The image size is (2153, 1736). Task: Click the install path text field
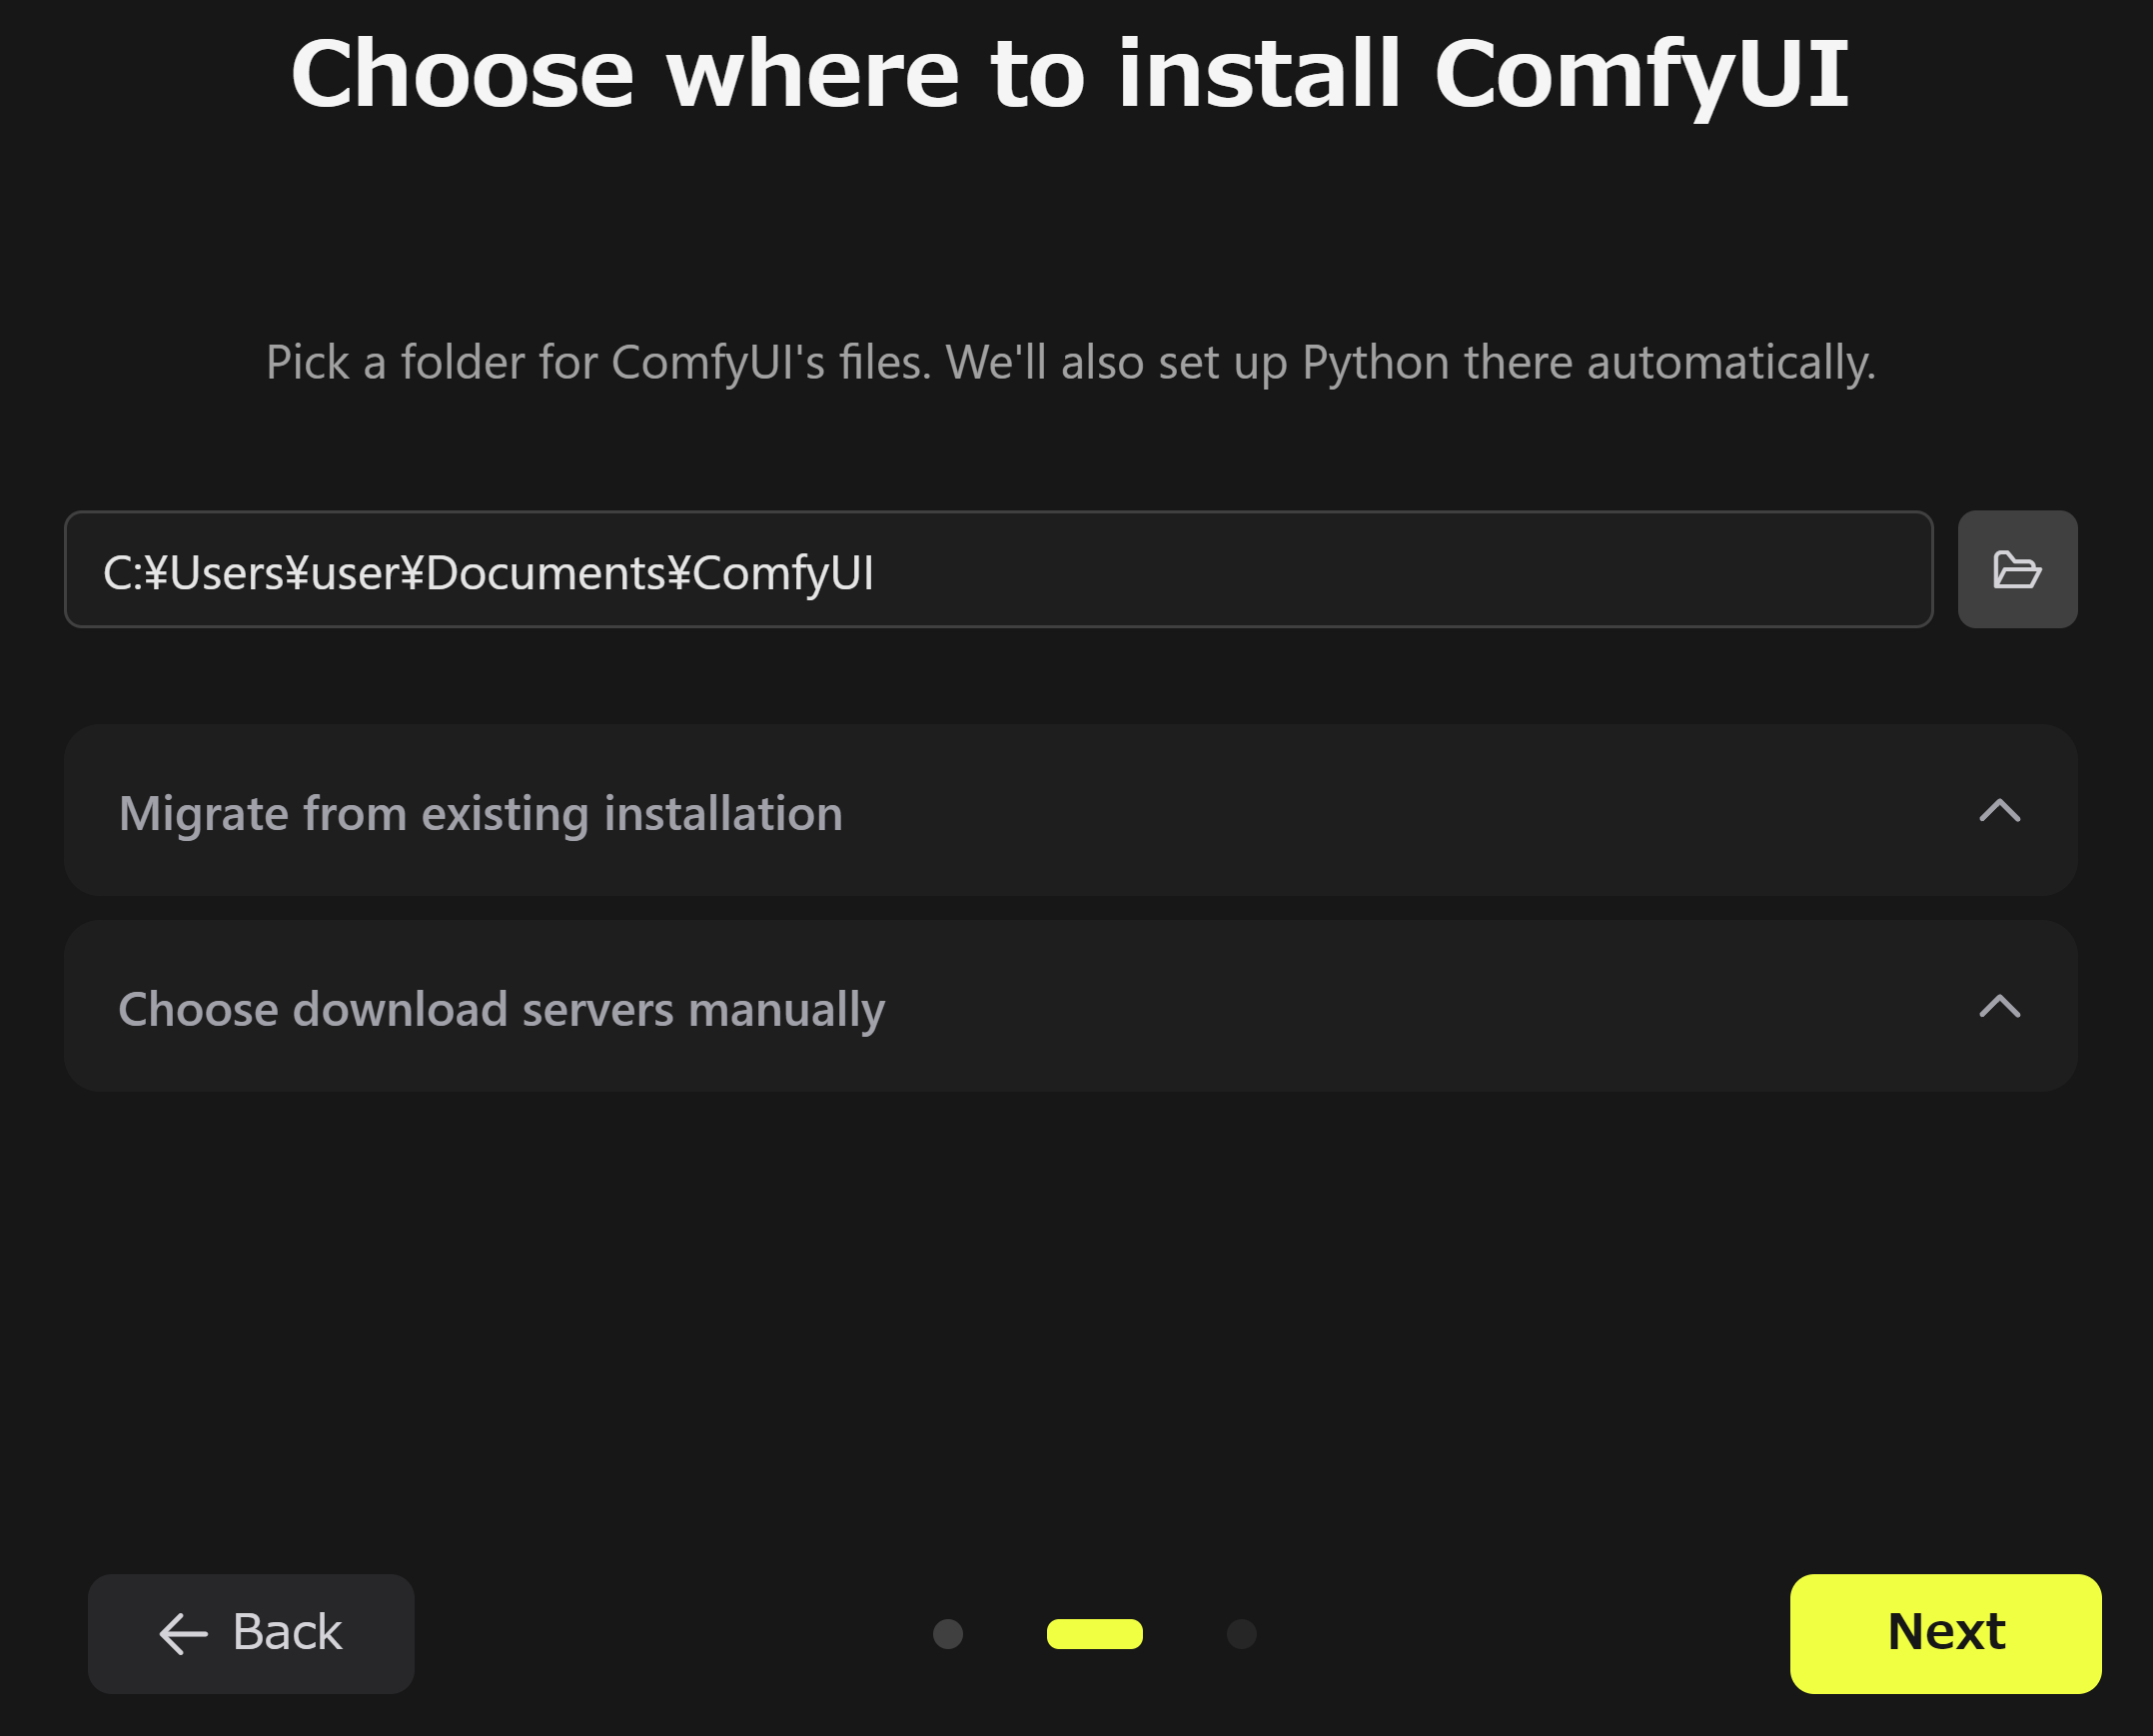(997, 570)
